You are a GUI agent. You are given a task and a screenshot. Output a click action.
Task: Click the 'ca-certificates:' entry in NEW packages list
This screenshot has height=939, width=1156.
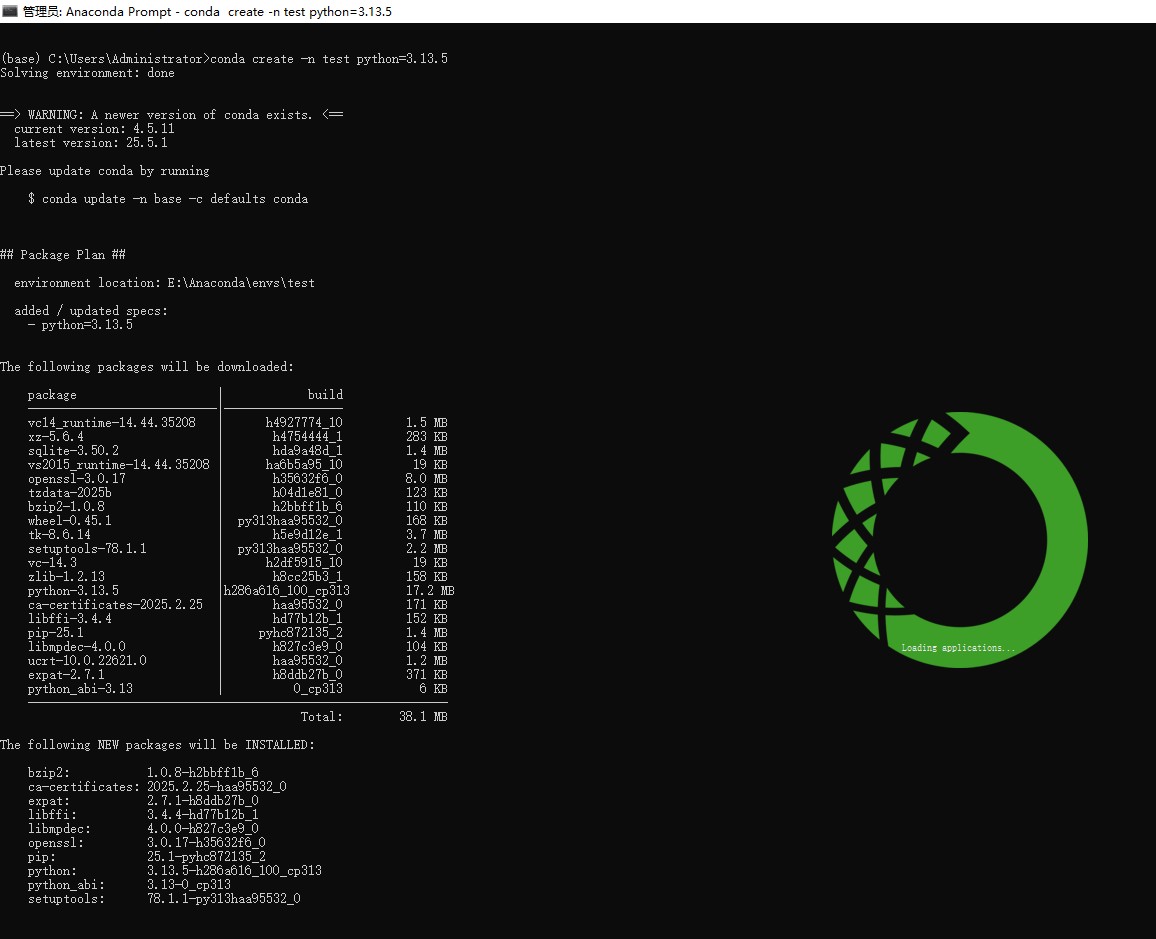(x=84, y=787)
